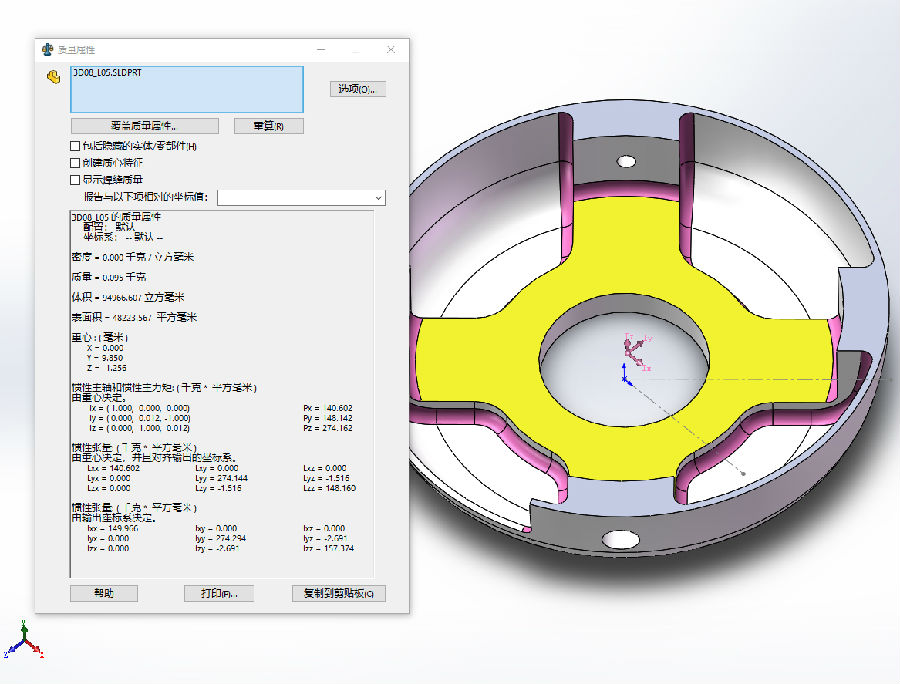This screenshot has width=900, height=684.
Task: Enable include hidden bodies/components (H) checkbox
Action: click(75, 146)
